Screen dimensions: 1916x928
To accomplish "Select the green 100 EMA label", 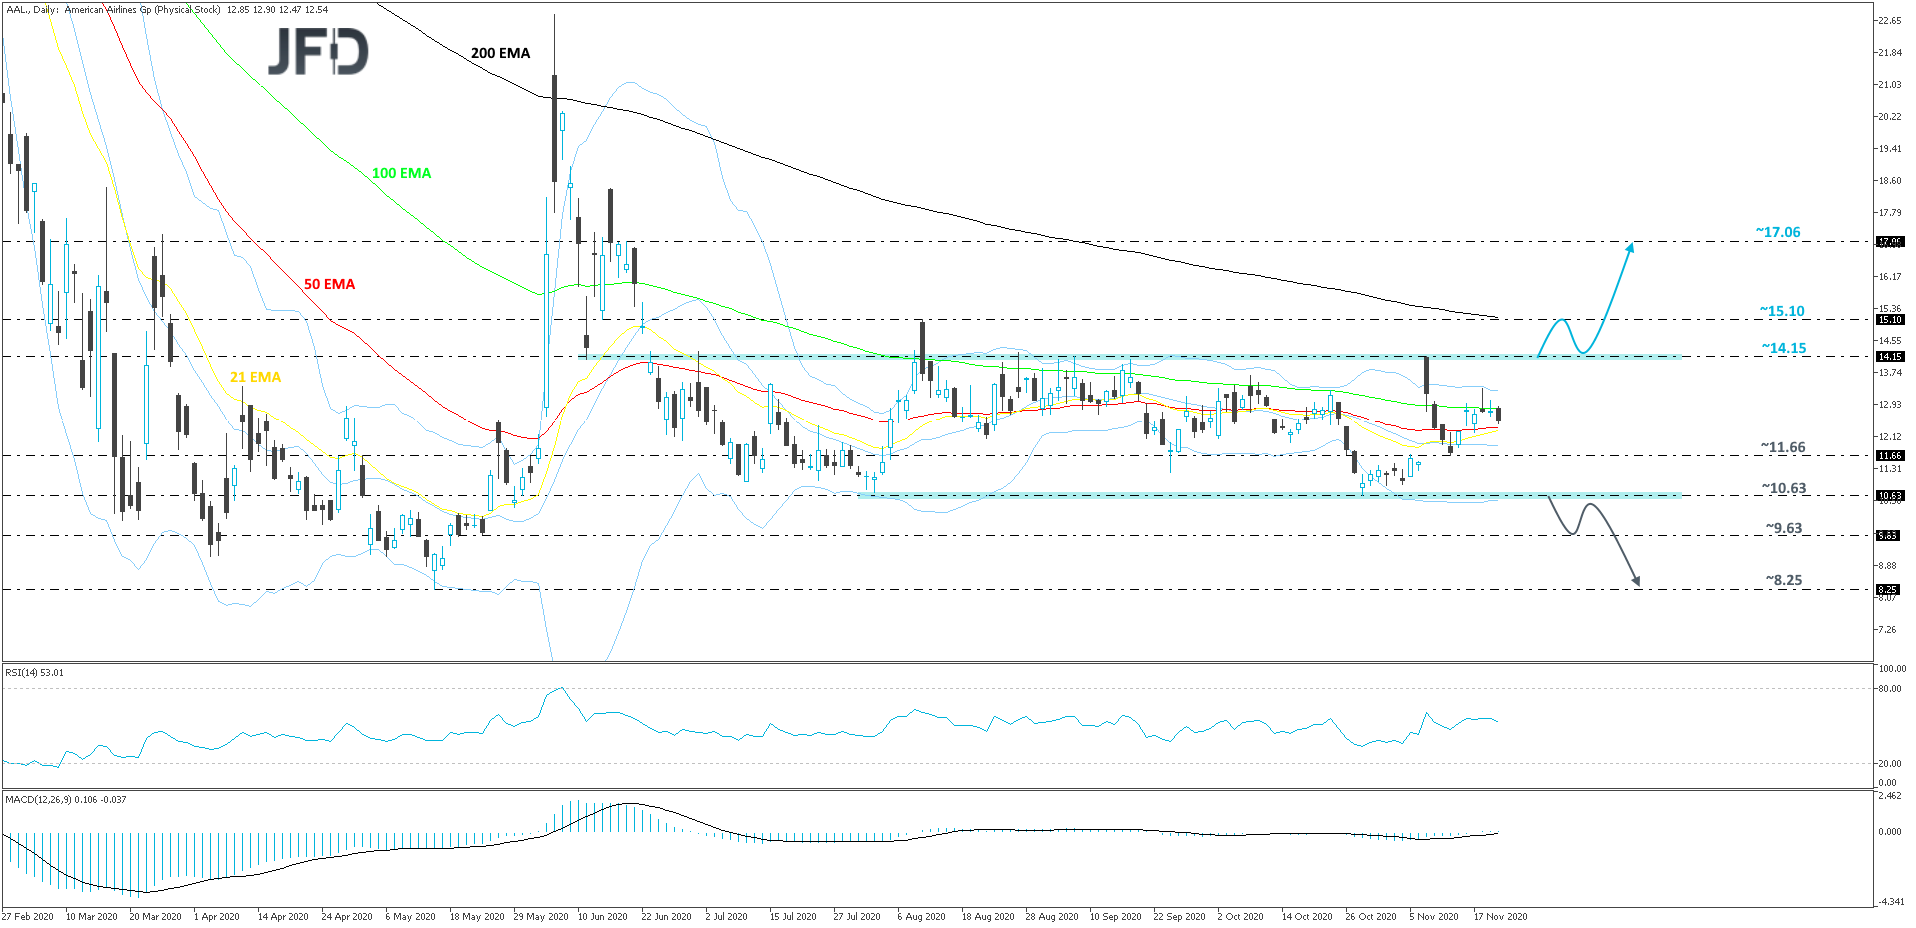I will [401, 173].
